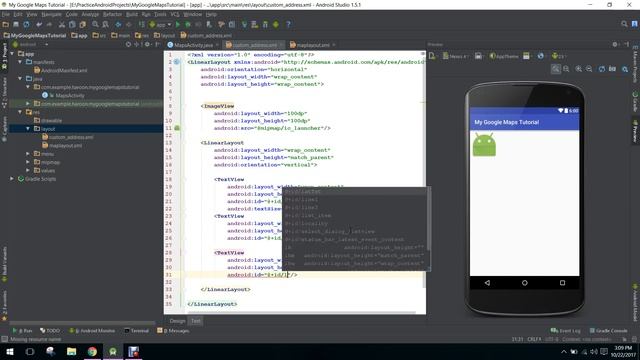Viewport: 640px width, 360px height.
Task: Open the Gradle Console
Action: pyautogui.click(x=608, y=331)
